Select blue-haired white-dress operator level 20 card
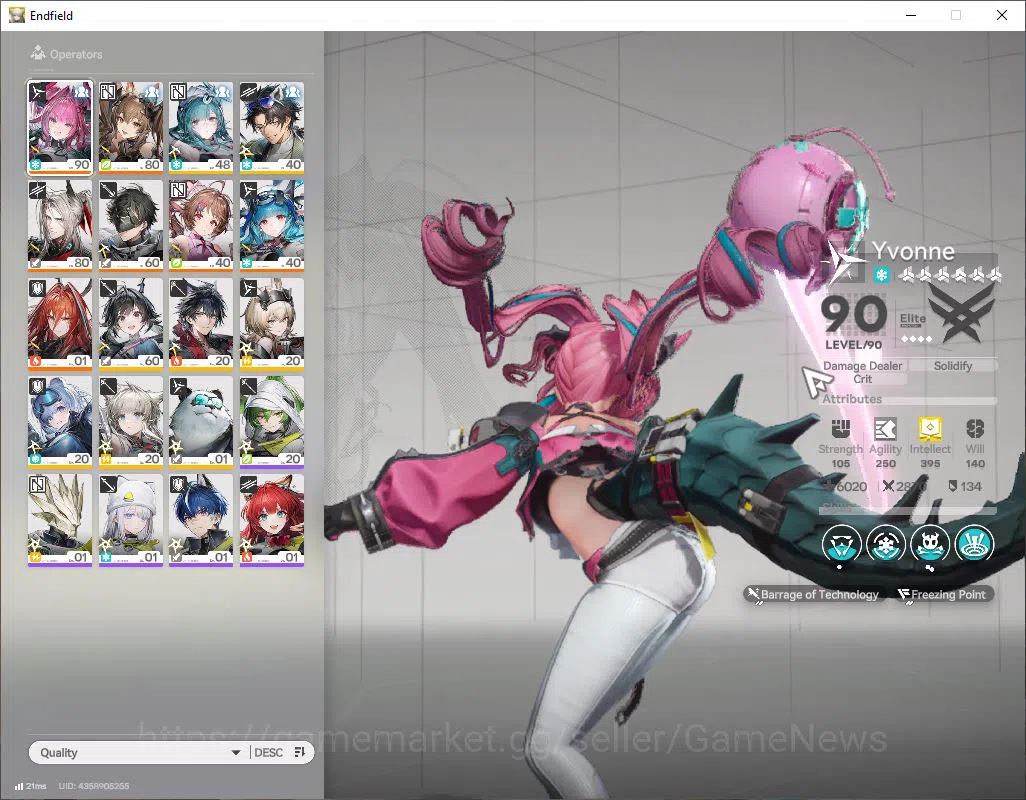Viewport: 1026px width, 800px height. (x=60, y=422)
